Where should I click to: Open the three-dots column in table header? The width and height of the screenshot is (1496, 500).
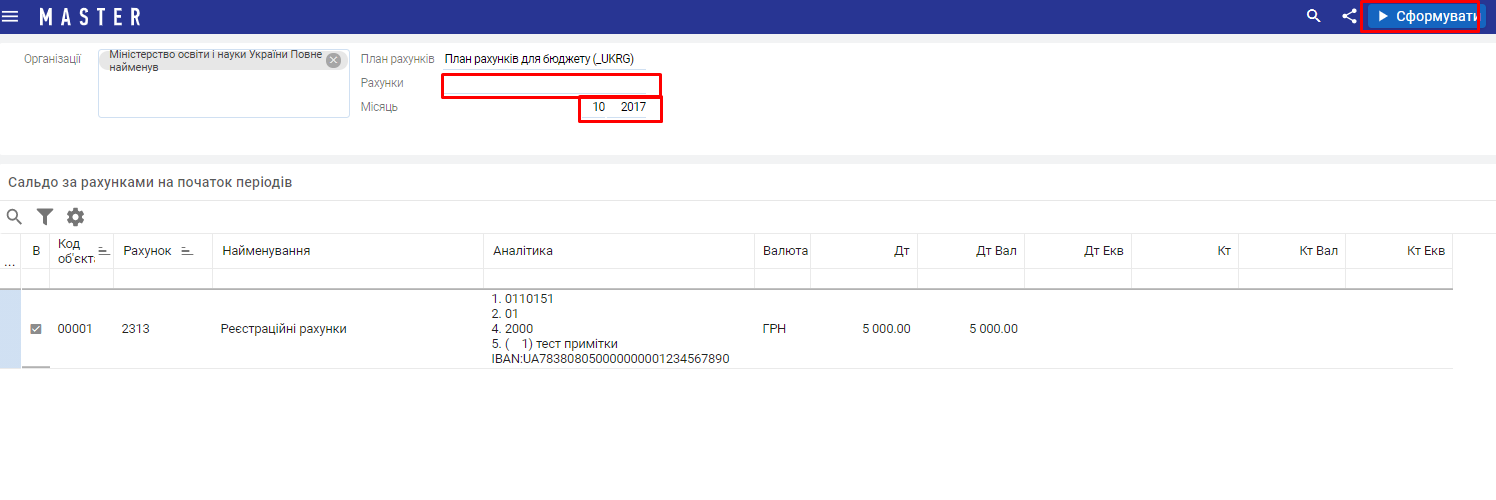click(10, 263)
